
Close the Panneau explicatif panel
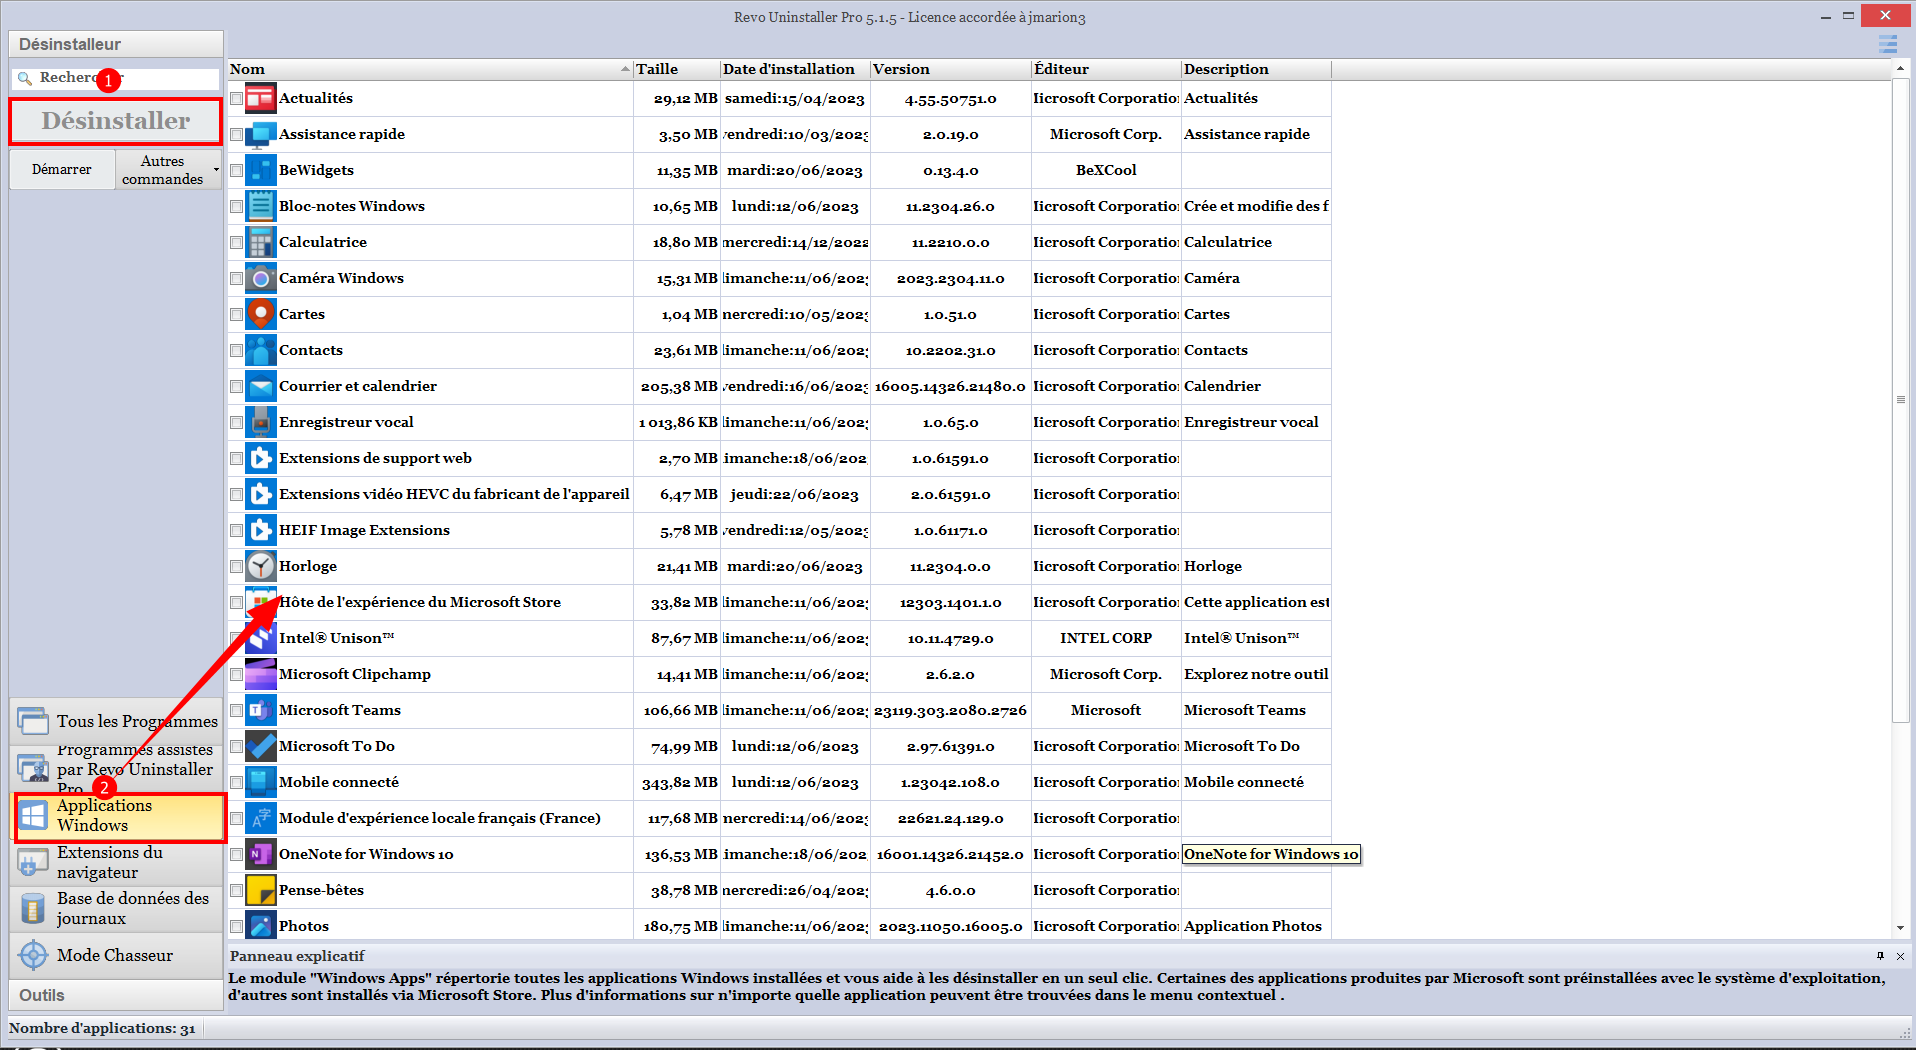pos(1900,956)
